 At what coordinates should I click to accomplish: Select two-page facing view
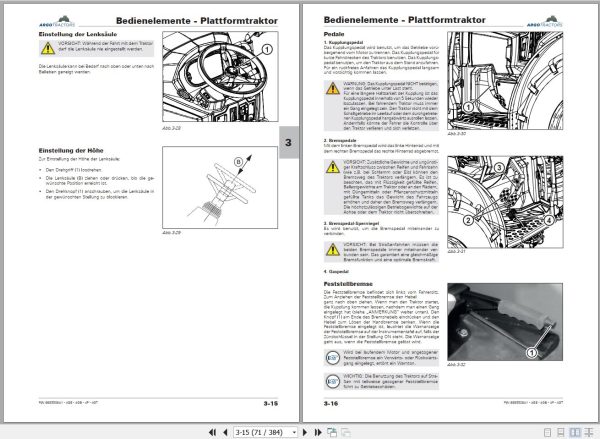575,432
